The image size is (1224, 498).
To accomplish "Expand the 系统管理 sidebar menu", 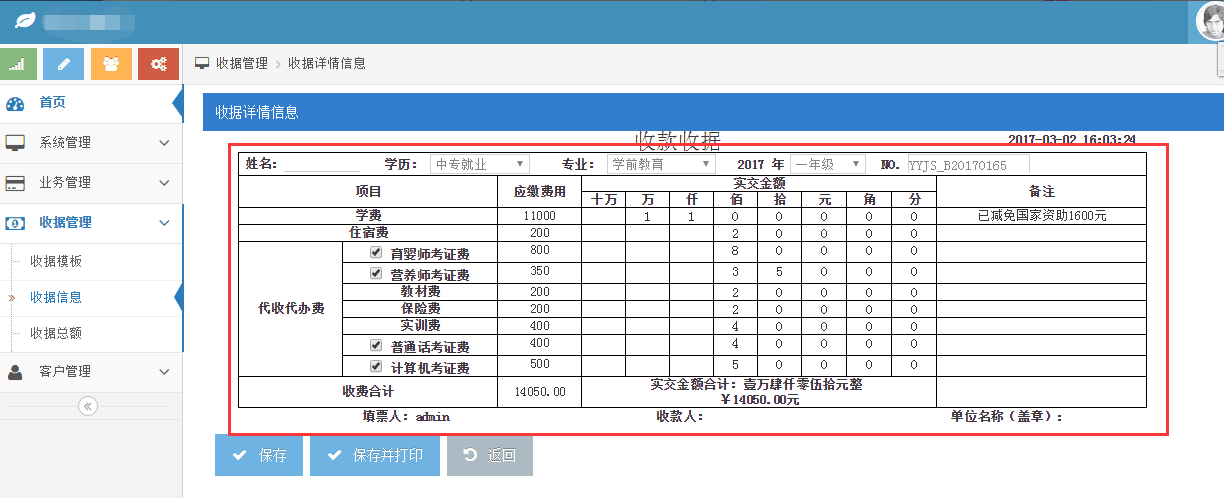I will [91, 143].
